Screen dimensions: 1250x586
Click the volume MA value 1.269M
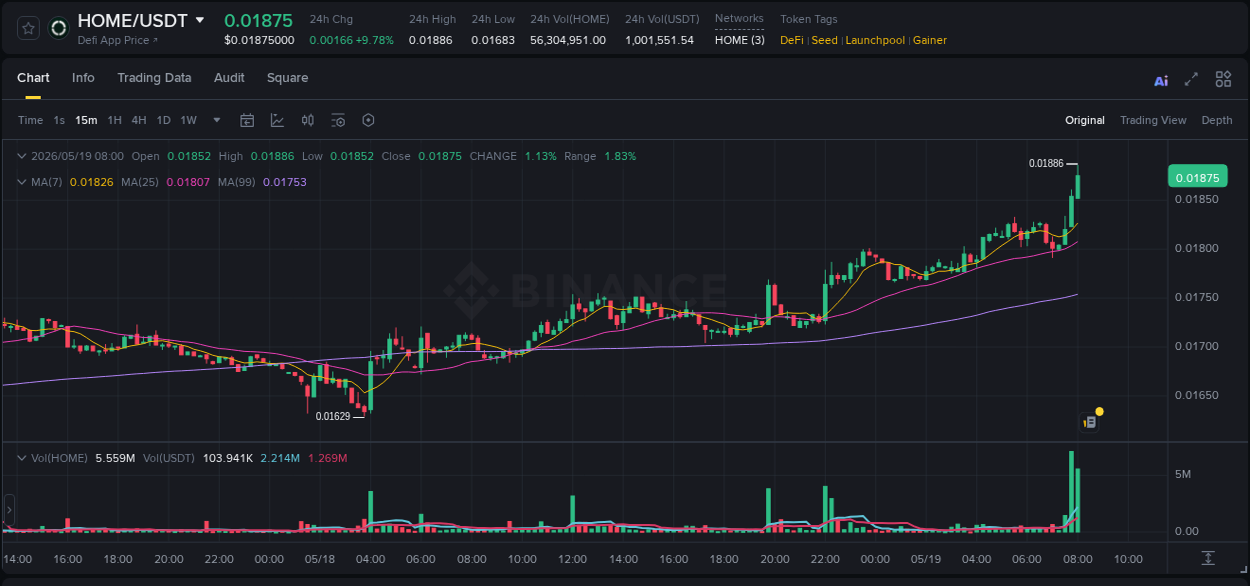[327, 458]
